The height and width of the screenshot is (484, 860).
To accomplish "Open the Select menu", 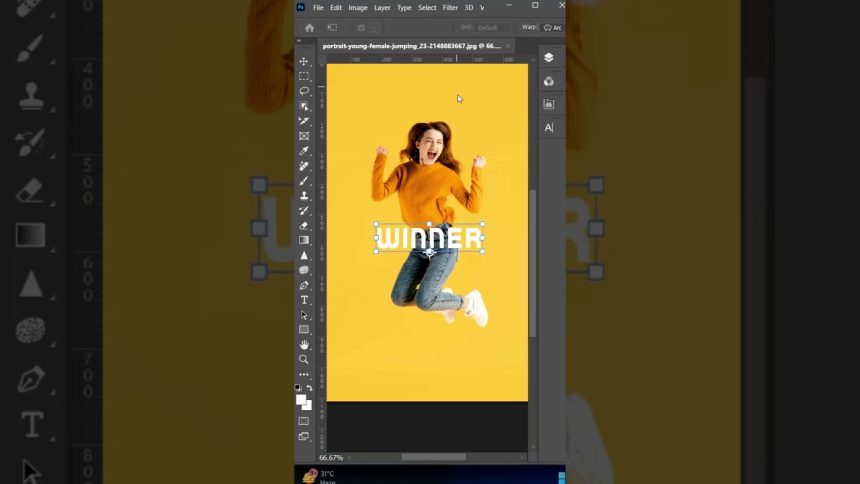I will (x=427, y=8).
